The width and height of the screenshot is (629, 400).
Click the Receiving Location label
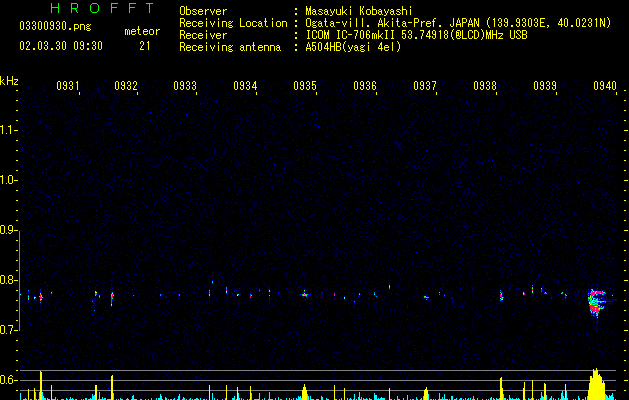click(233, 23)
